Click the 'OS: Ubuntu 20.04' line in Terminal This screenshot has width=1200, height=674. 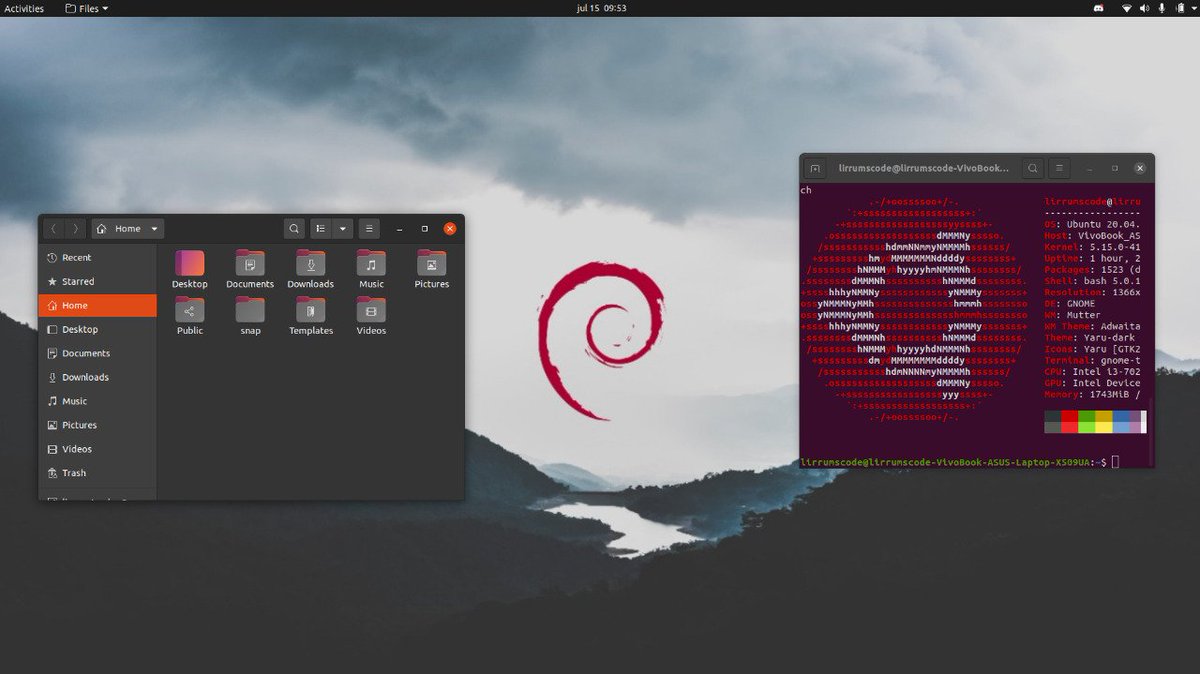point(1093,225)
